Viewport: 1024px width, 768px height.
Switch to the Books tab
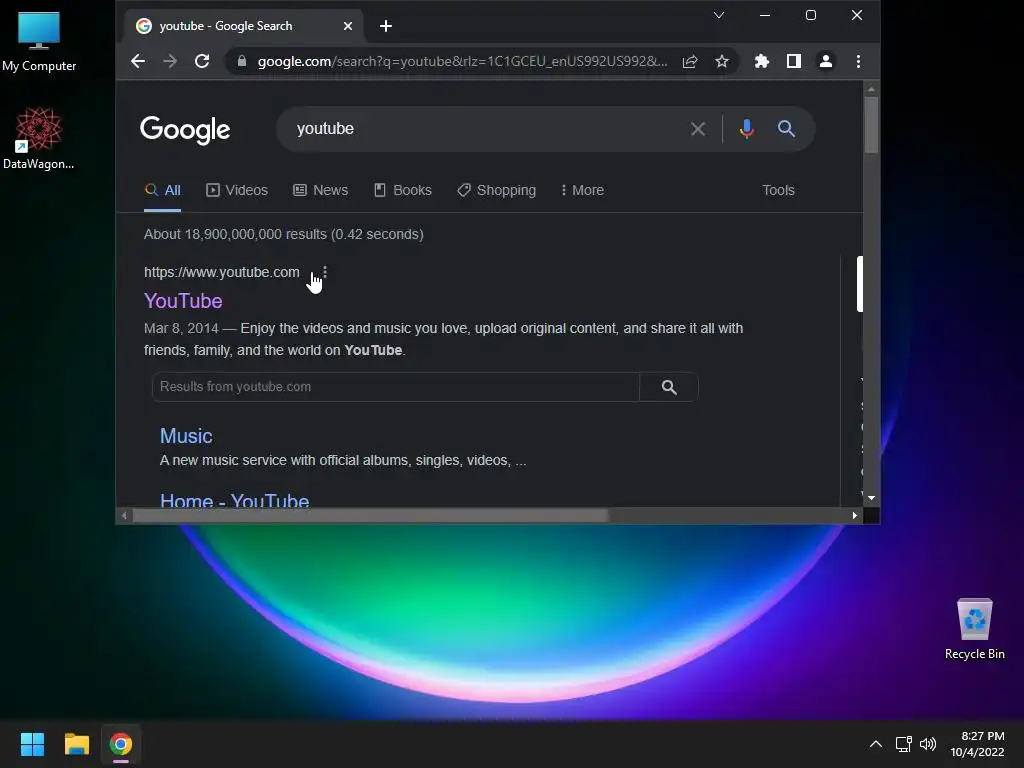(402, 190)
